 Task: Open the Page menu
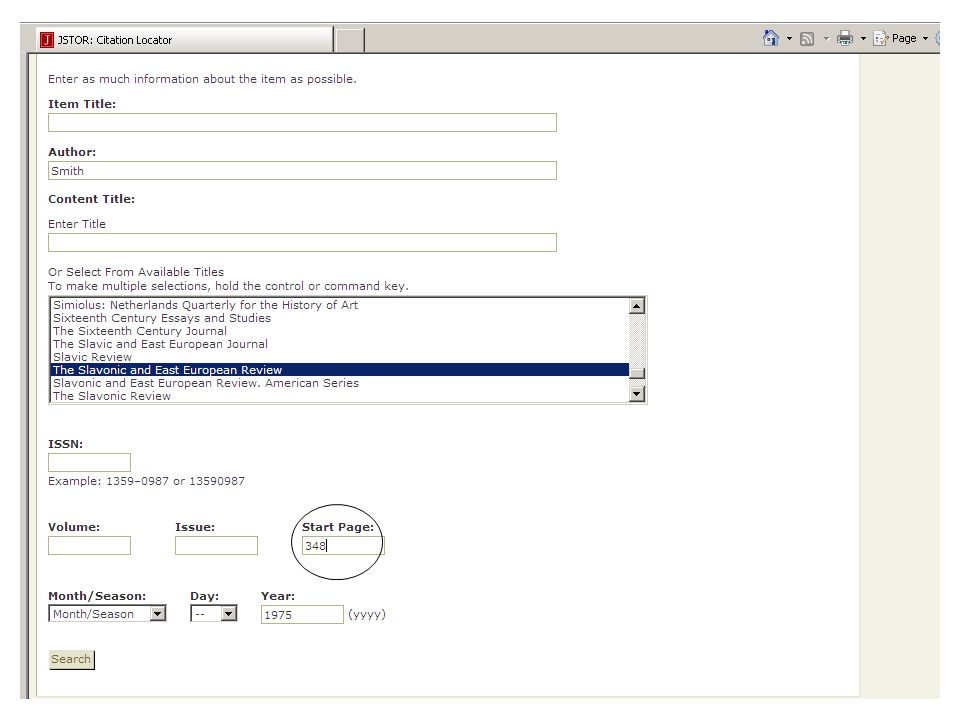(901, 38)
